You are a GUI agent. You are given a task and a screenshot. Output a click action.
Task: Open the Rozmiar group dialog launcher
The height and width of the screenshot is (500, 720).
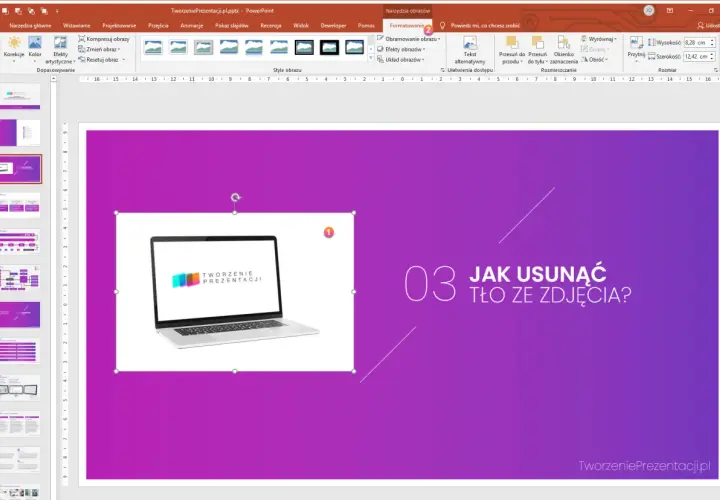715,70
